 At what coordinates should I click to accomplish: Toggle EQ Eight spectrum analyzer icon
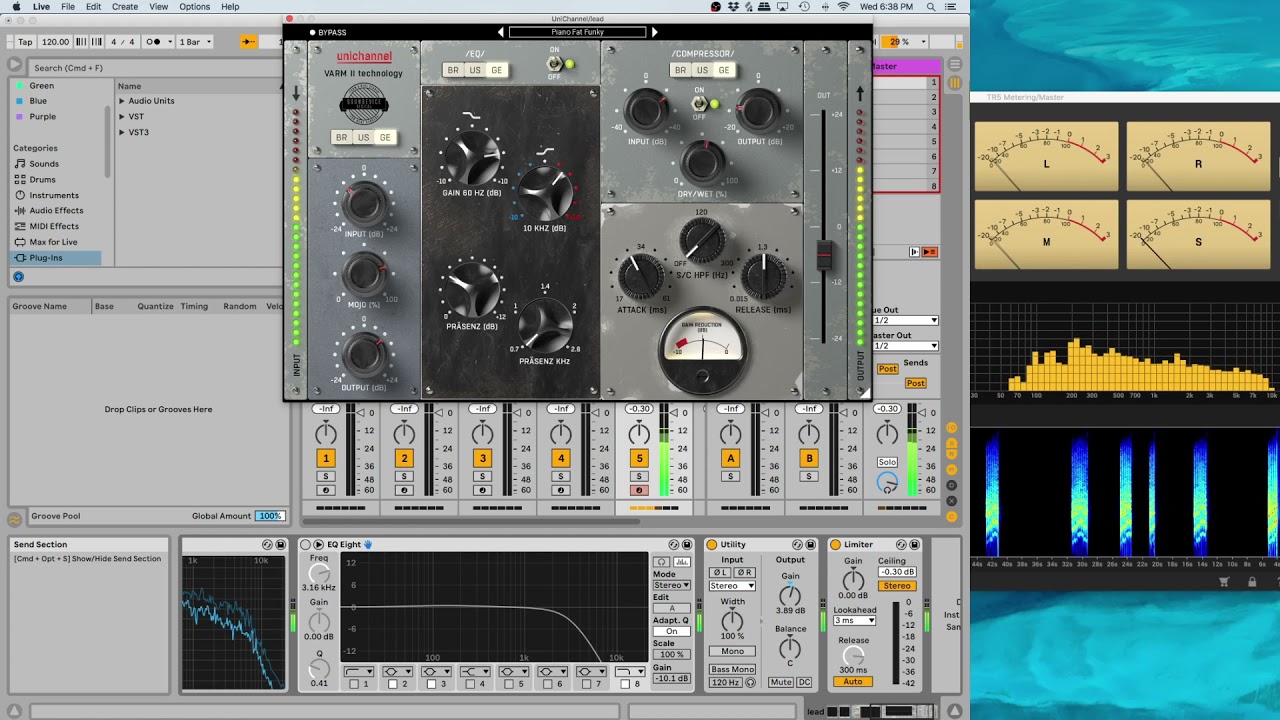681,562
